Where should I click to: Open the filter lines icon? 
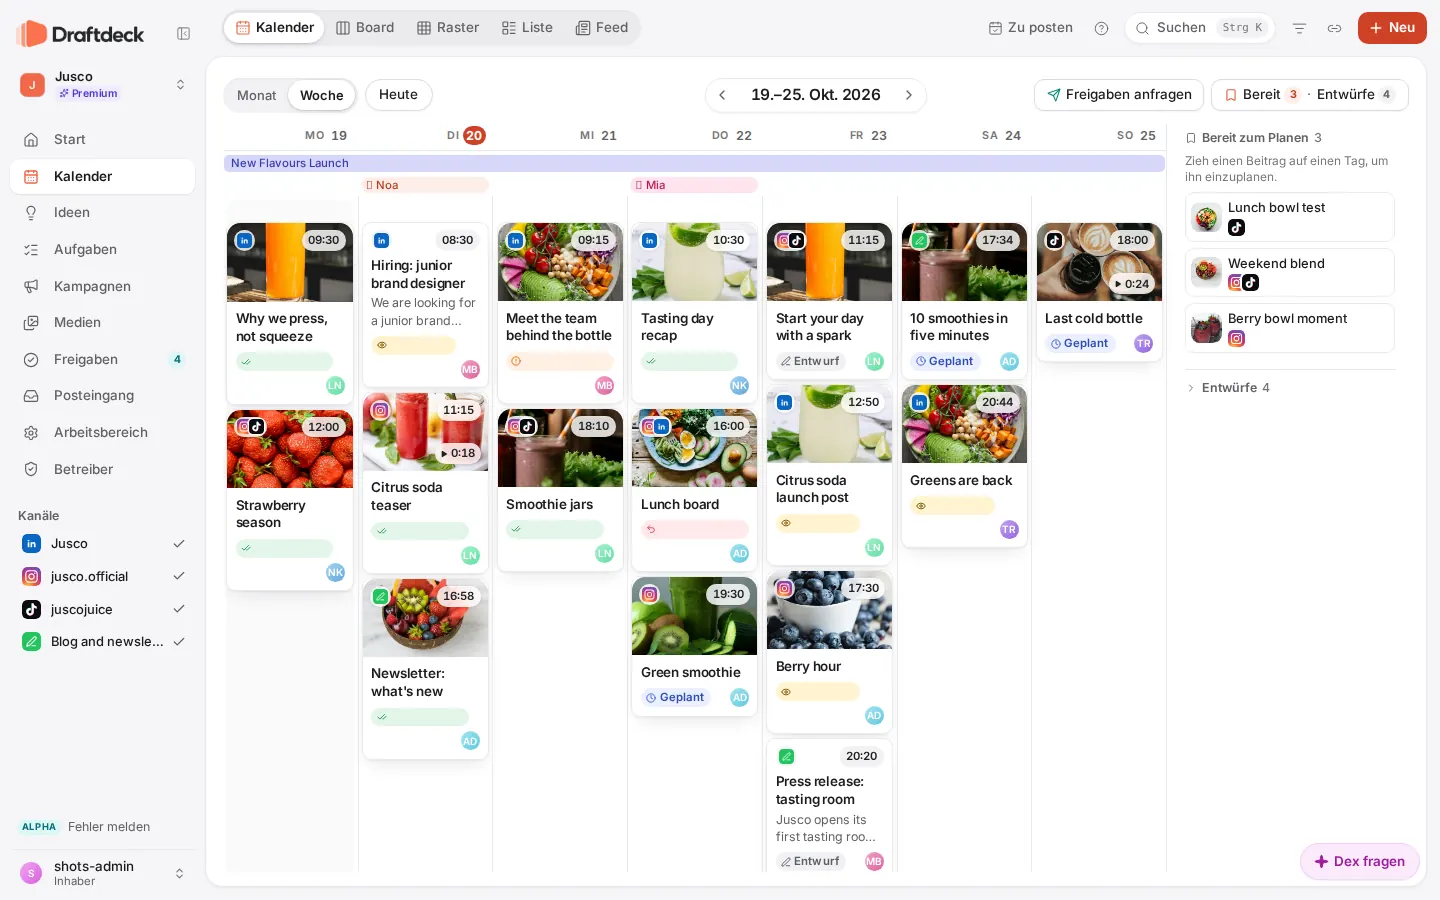tap(1299, 28)
